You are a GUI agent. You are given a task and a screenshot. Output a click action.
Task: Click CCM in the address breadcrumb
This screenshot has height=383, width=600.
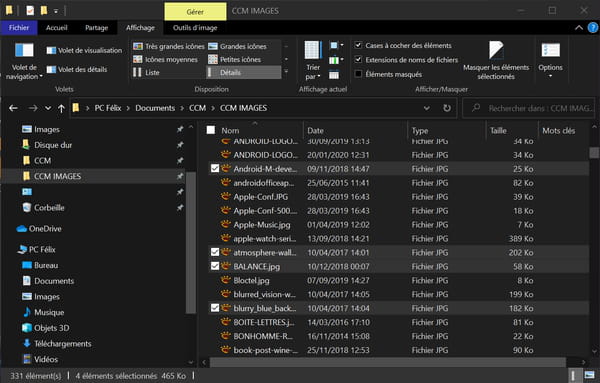[197, 108]
